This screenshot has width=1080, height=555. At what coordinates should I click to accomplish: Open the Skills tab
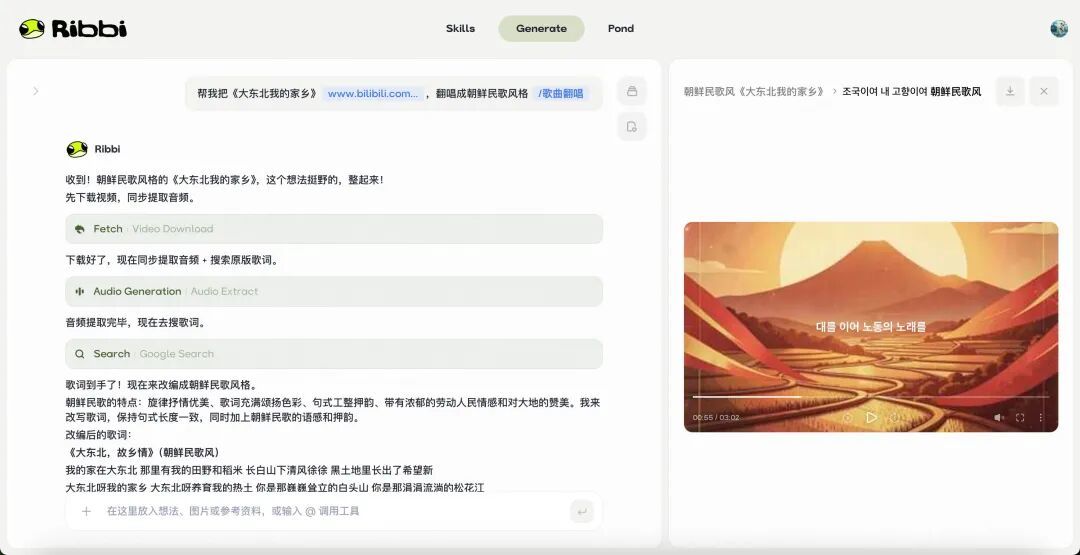pyautogui.click(x=460, y=28)
